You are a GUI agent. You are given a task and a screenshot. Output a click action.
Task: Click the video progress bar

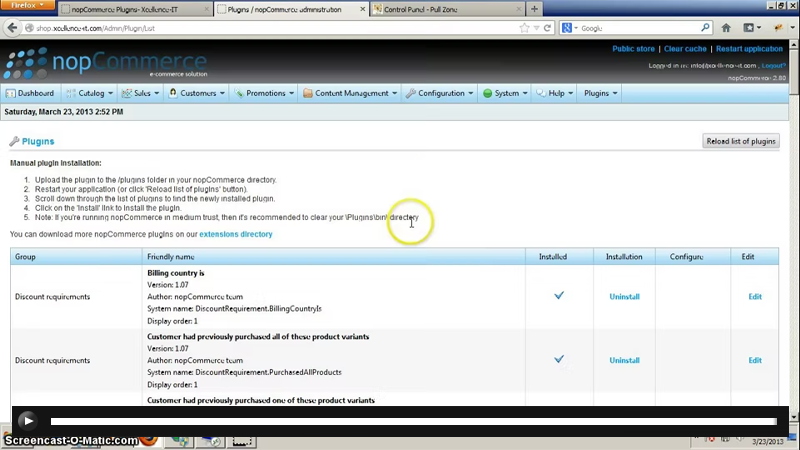pos(413,421)
